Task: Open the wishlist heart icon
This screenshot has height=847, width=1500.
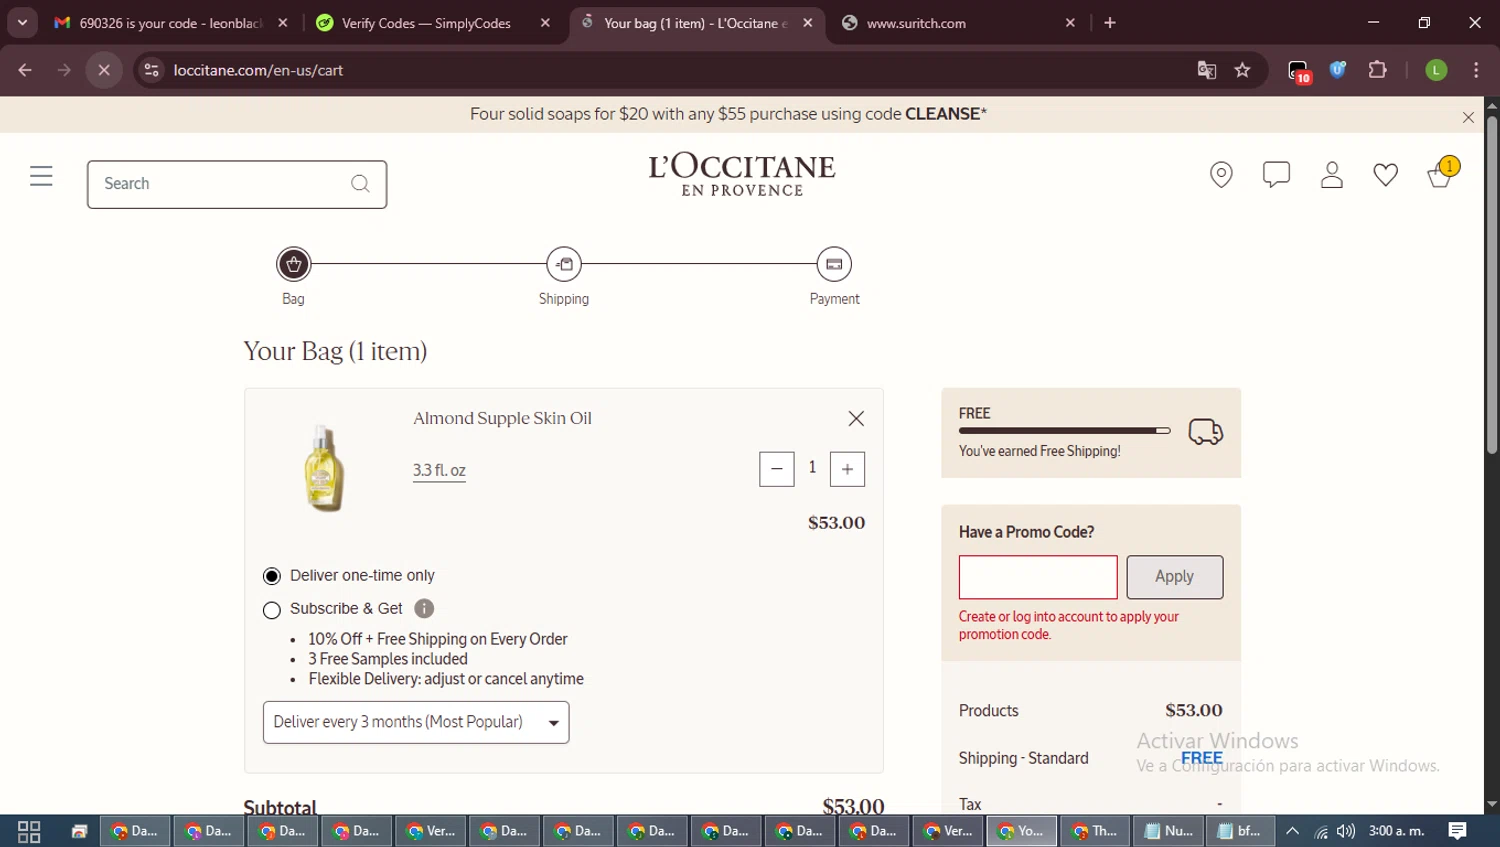Action: pyautogui.click(x=1385, y=175)
